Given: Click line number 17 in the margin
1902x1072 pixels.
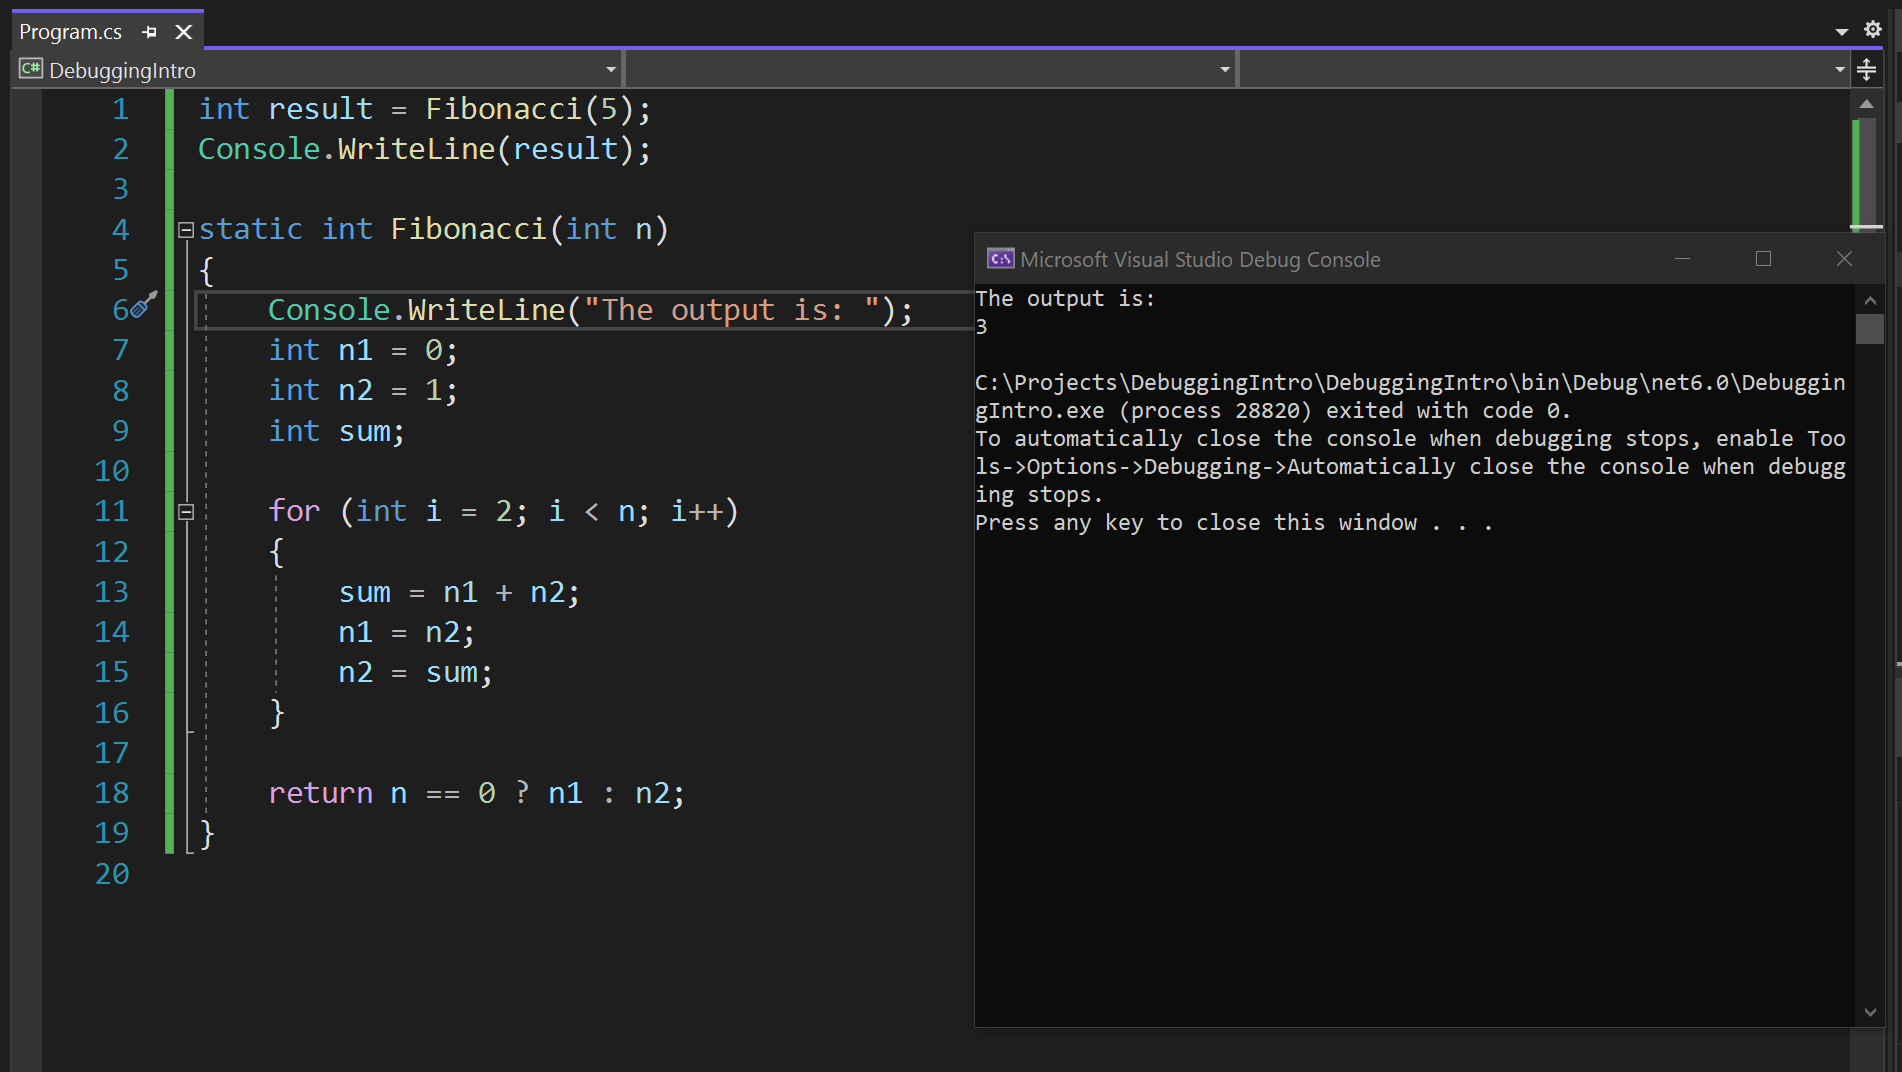Looking at the screenshot, I should 112,753.
